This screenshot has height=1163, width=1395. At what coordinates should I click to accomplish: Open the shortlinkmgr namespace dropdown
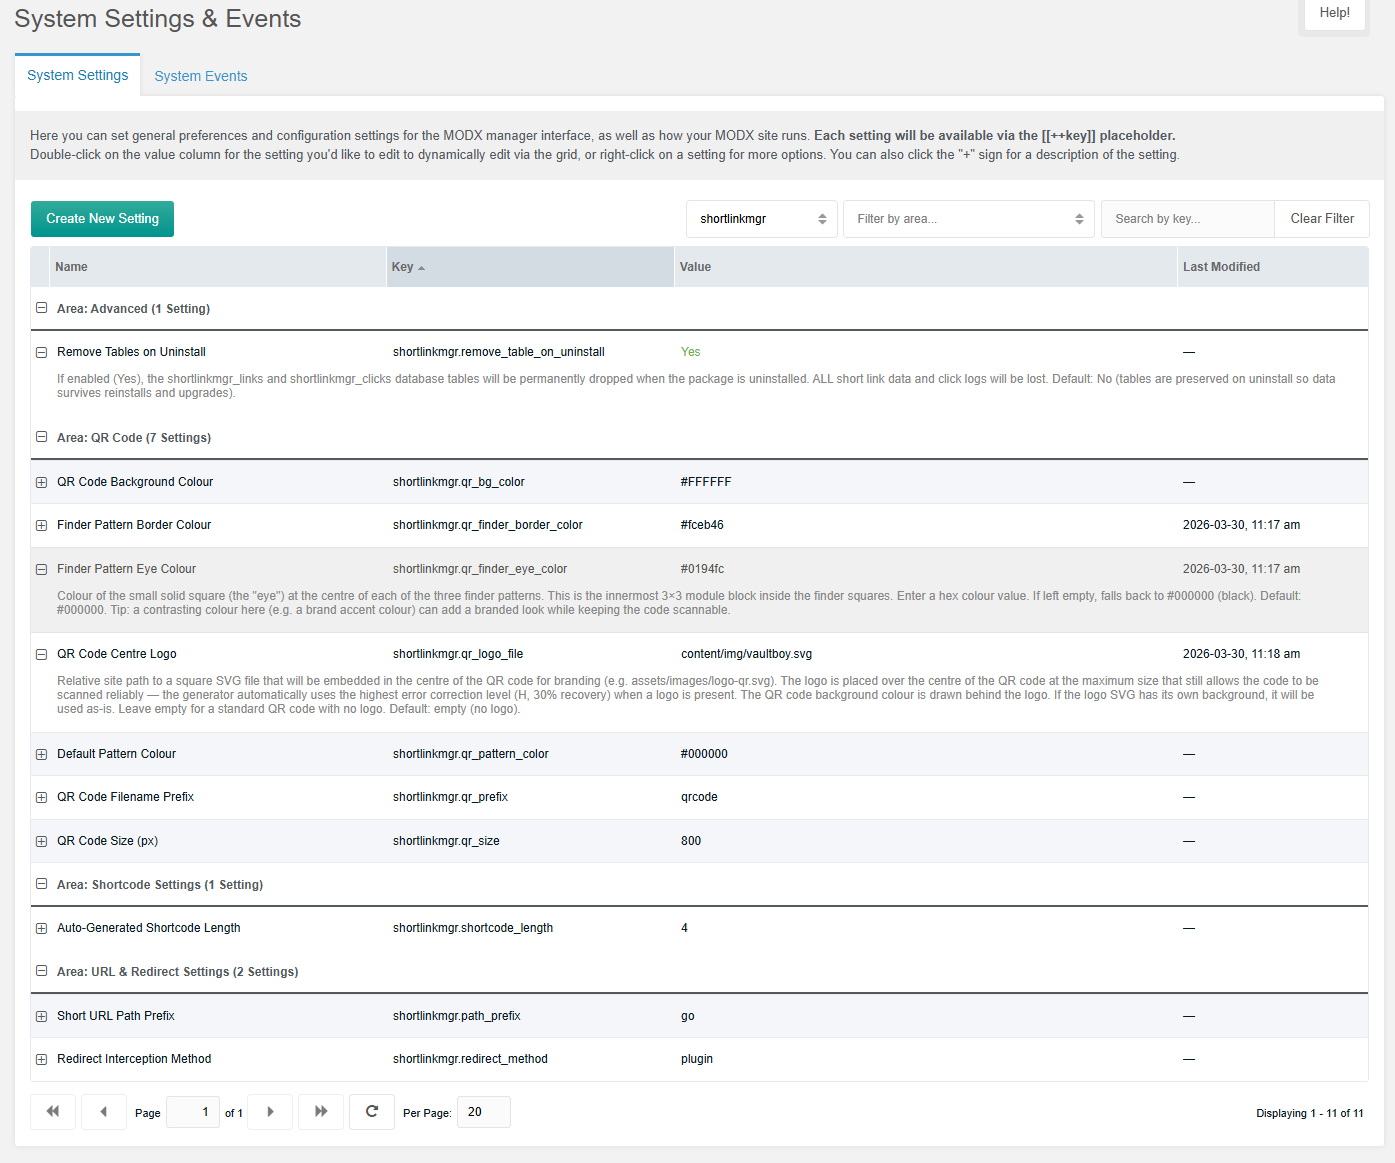pyautogui.click(x=762, y=219)
